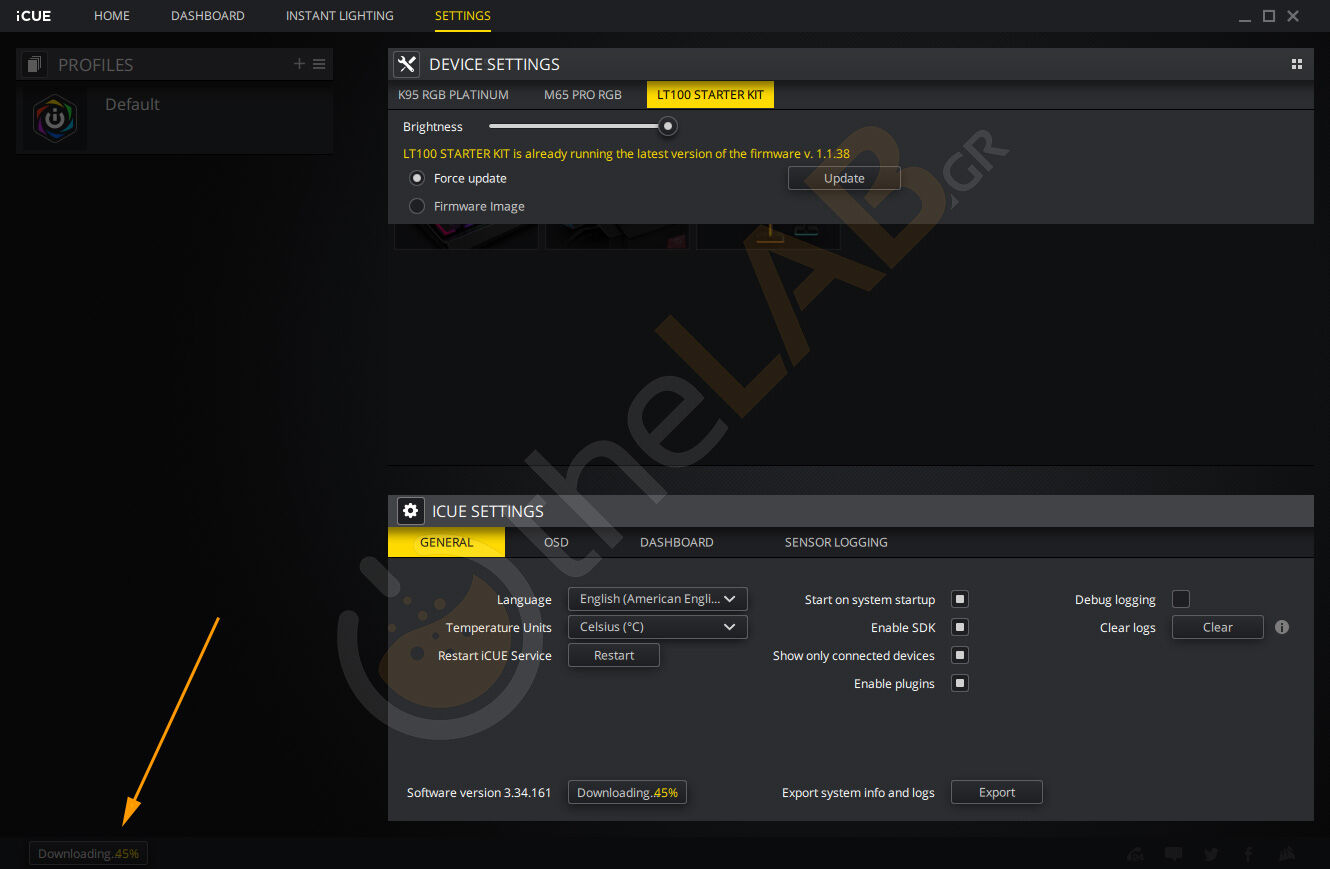Open the profiles list menu icon

[x=319, y=64]
